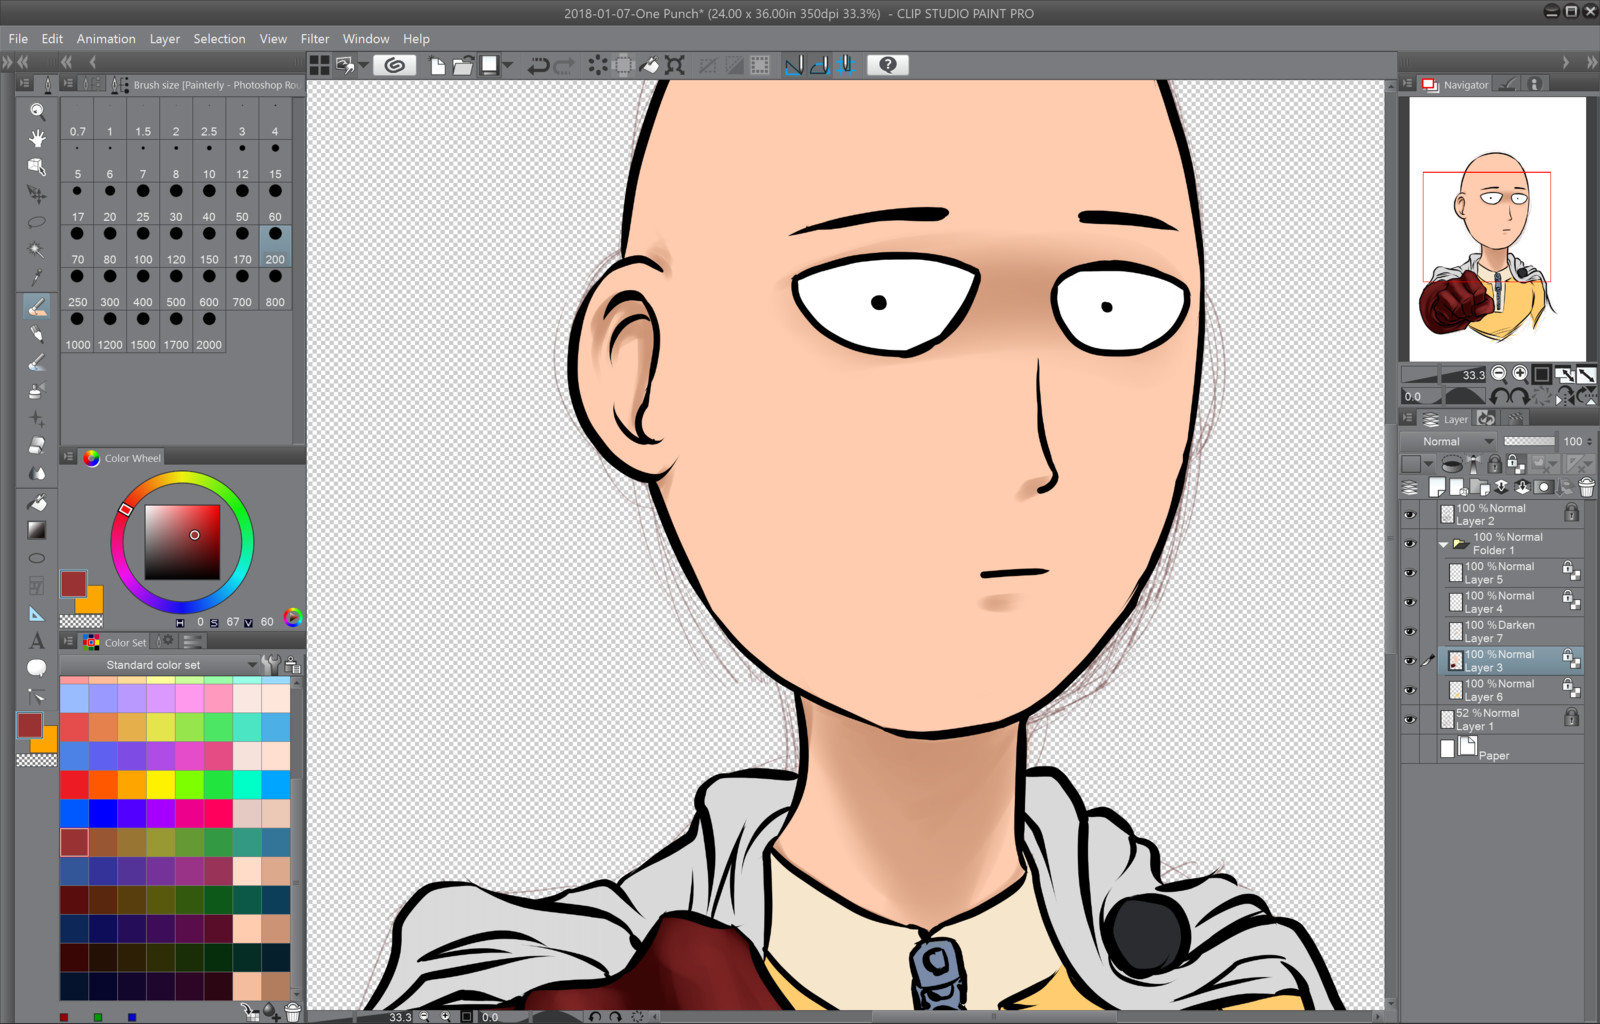1600x1024 pixels.
Task: Select the Ruler tool
Action: click(x=37, y=614)
